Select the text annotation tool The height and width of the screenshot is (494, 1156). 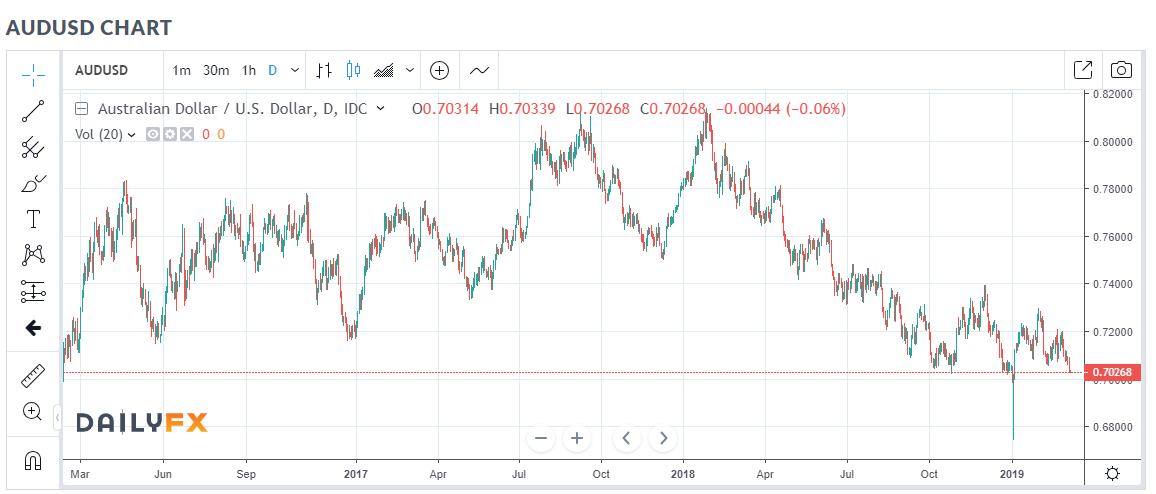click(x=33, y=219)
